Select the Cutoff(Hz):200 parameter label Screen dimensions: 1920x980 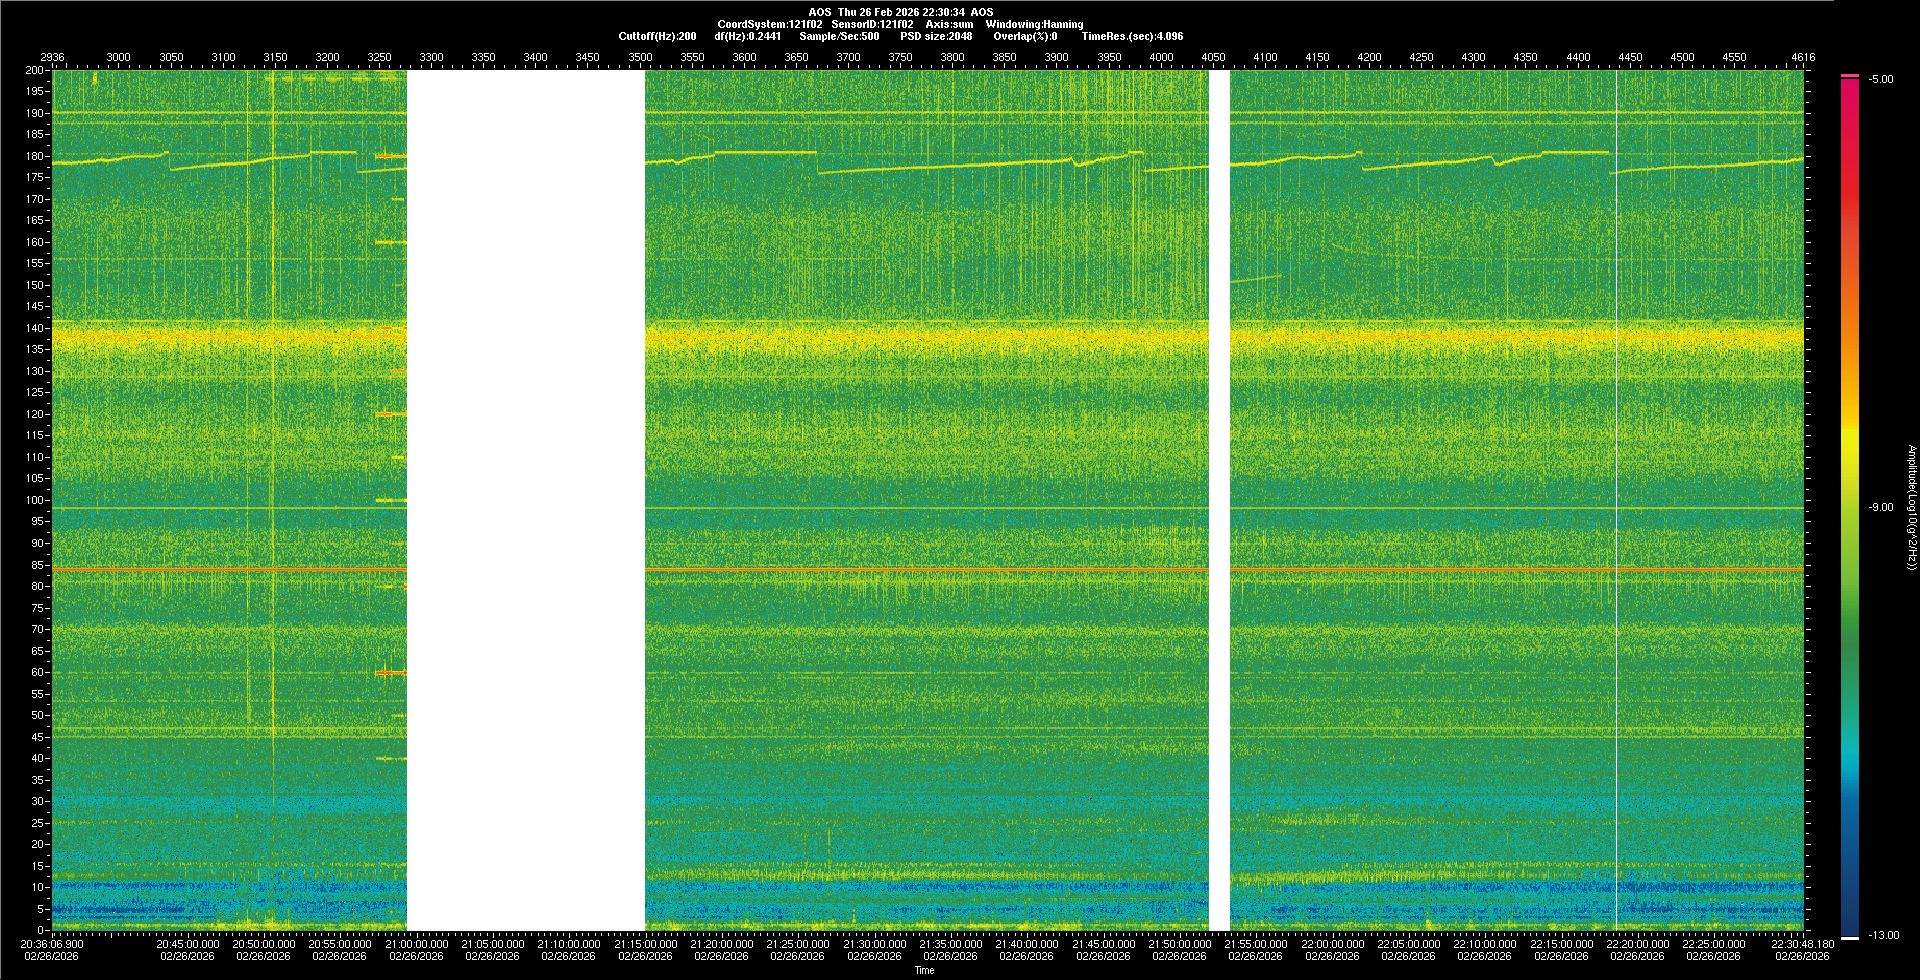point(657,36)
